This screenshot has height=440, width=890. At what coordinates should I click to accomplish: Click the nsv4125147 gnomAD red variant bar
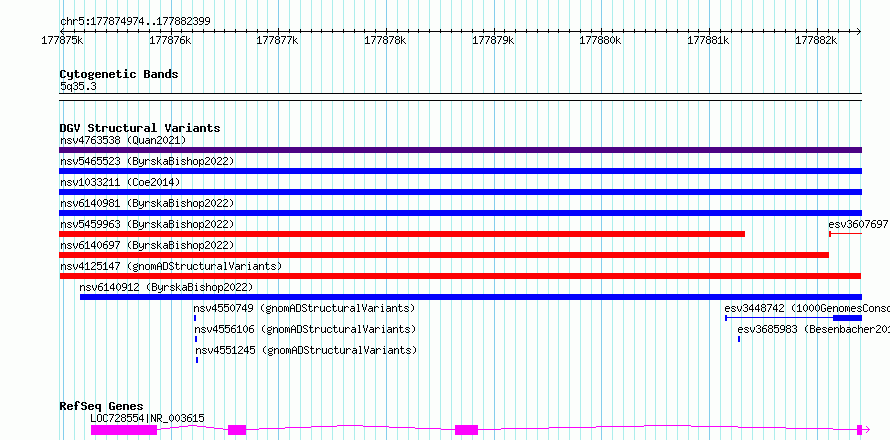coord(460,276)
